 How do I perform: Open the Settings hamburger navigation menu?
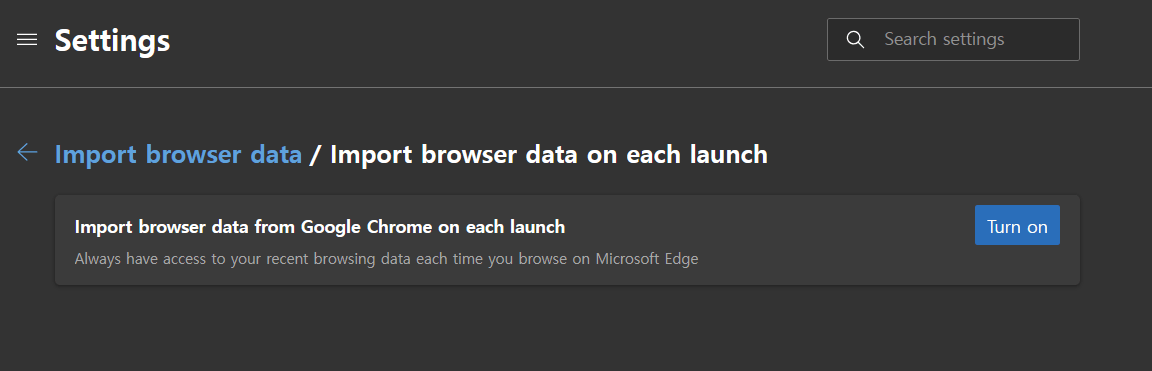[x=27, y=40]
